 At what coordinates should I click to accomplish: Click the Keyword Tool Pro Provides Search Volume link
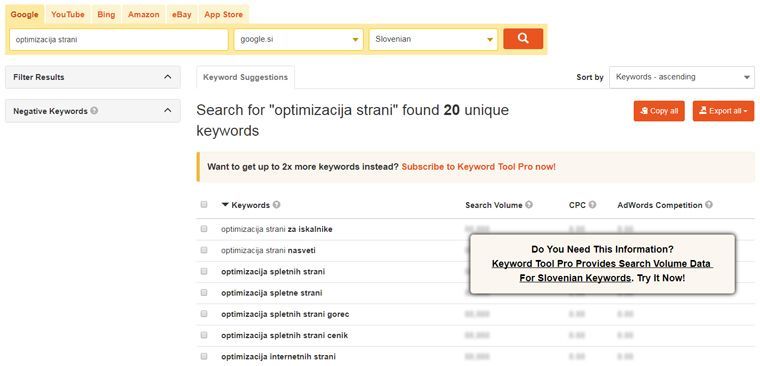(601, 271)
